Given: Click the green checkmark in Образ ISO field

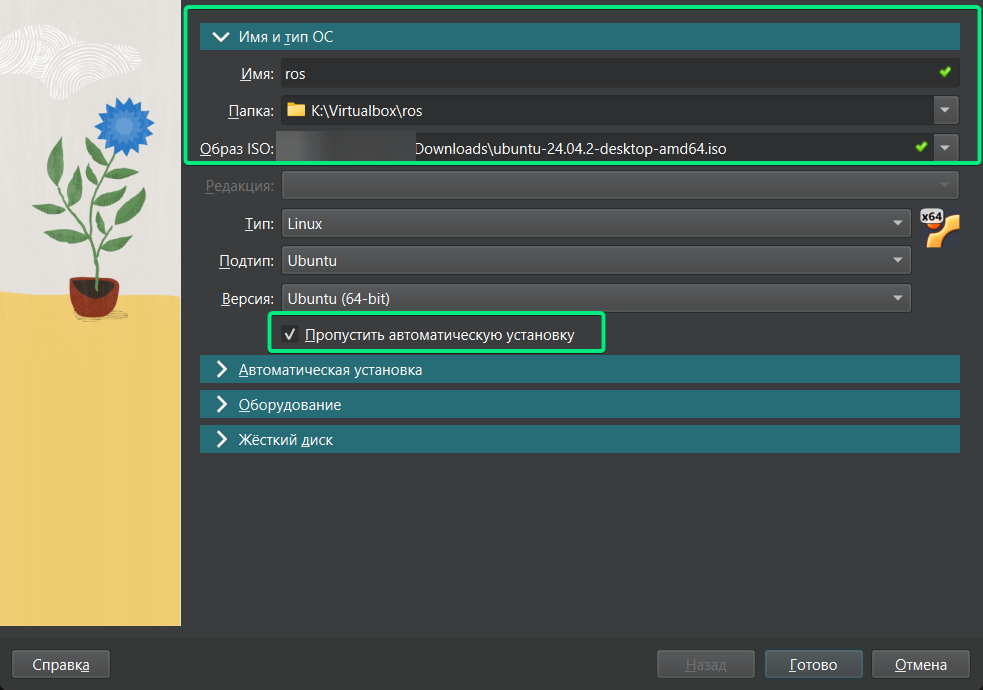Looking at the screenshot, I should 921,148.
